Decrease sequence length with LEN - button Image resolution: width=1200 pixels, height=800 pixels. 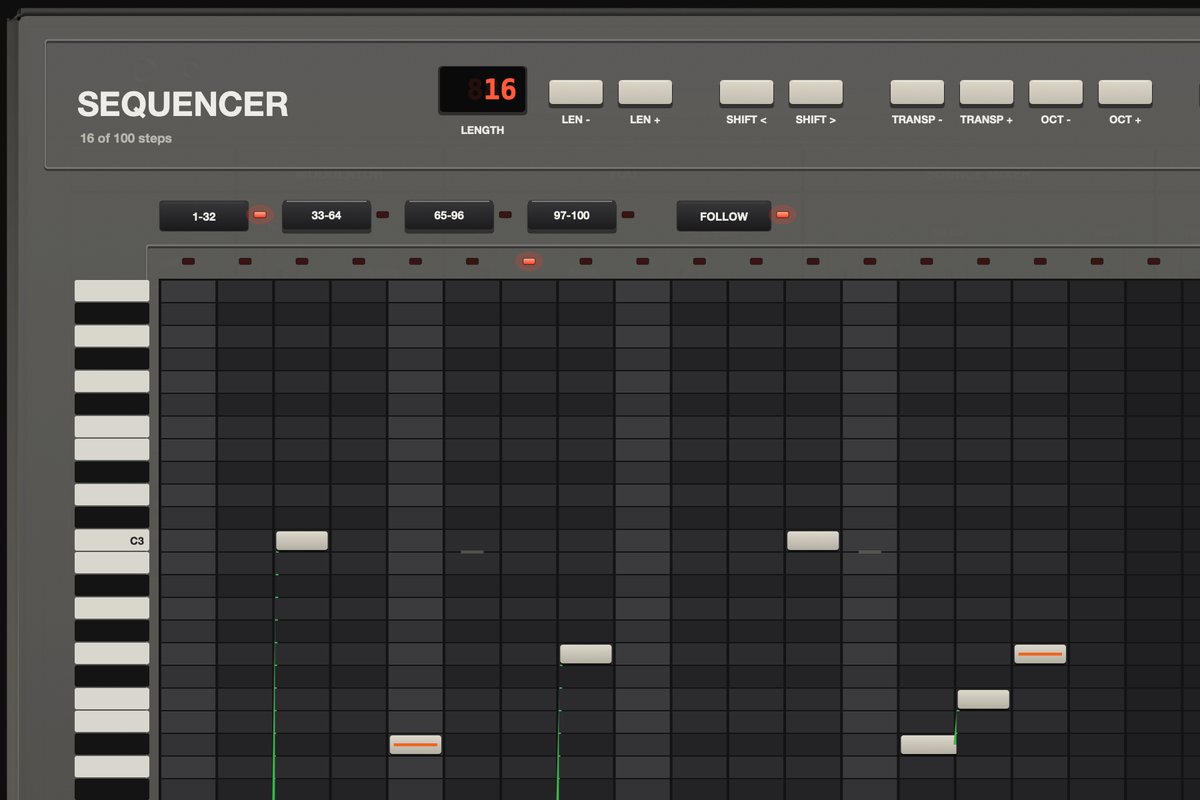tap(575, 93)
